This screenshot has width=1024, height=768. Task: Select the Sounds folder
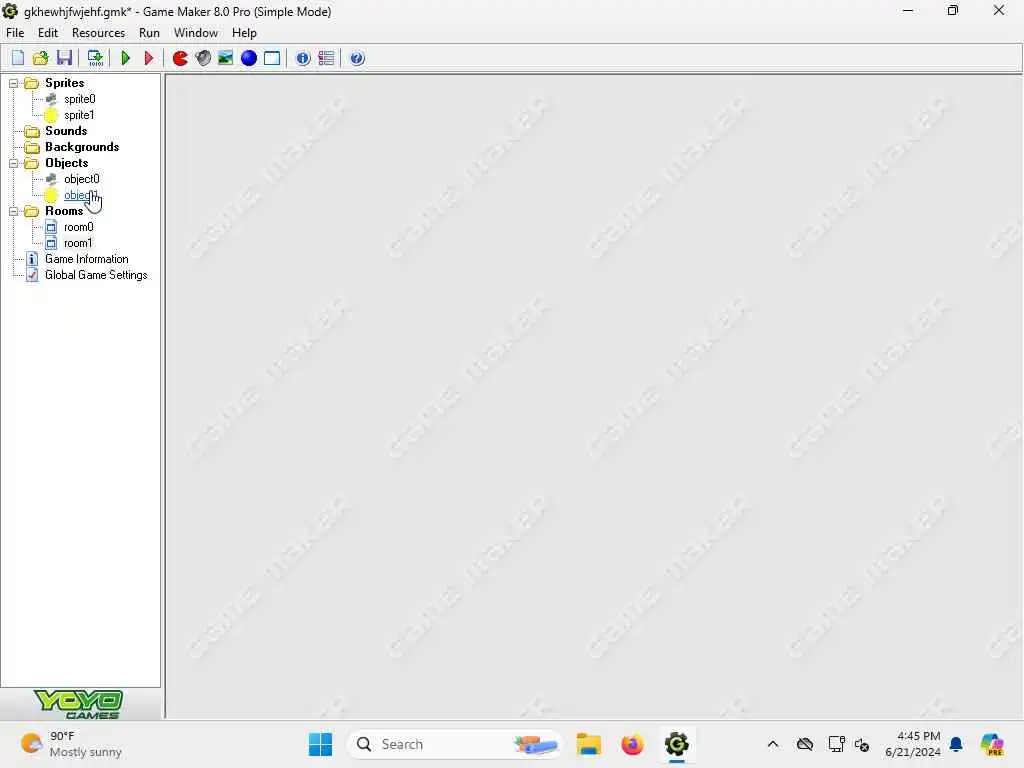click(x=65, y=131)
